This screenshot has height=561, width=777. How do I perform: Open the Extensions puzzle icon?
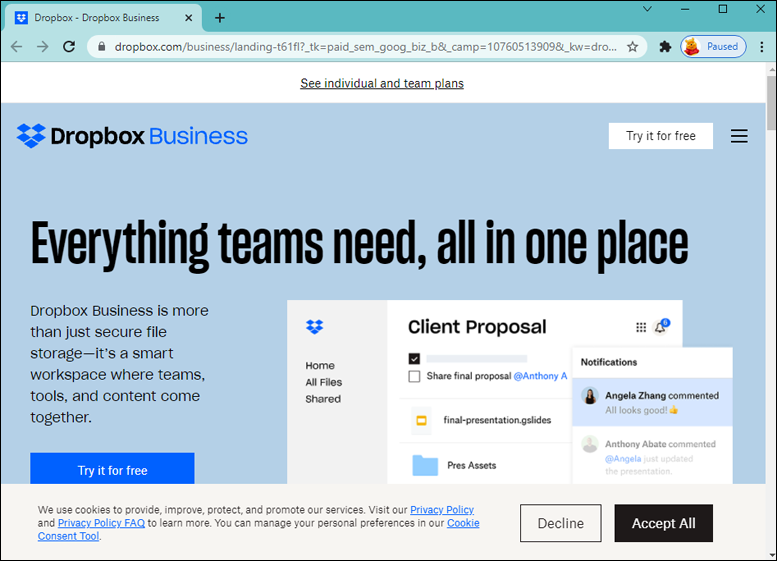tap(665, 47)
